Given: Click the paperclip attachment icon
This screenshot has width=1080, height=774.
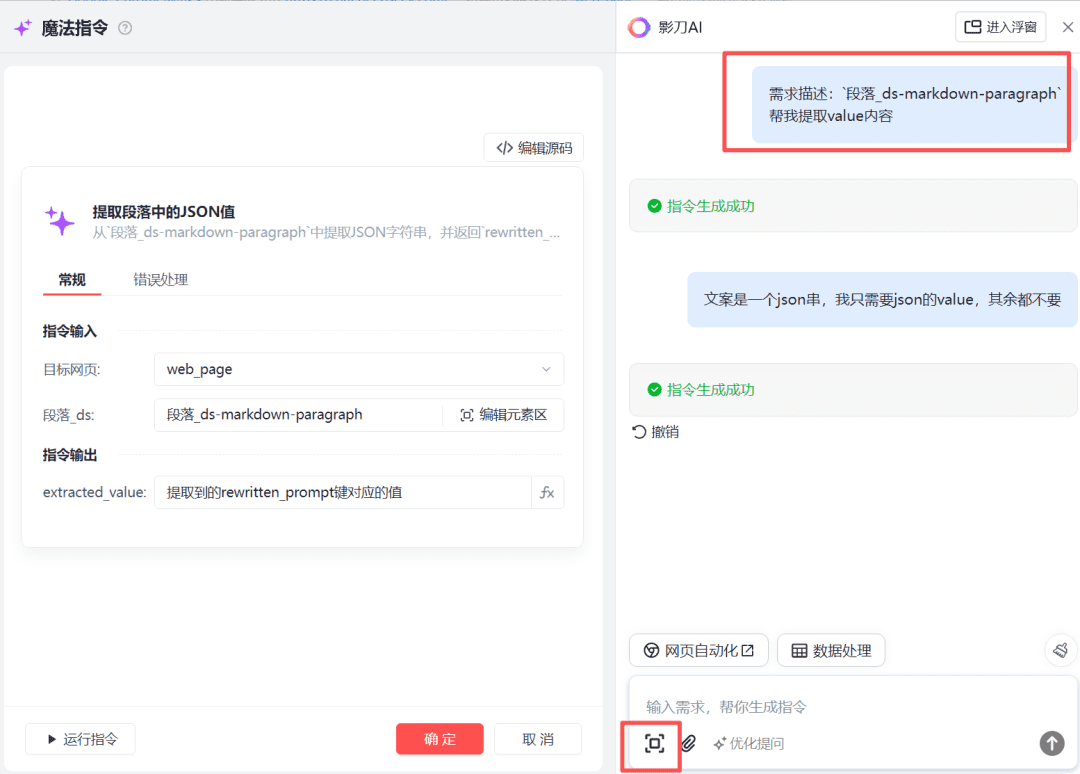Looking at the screenshot, I should pos(689,743).
